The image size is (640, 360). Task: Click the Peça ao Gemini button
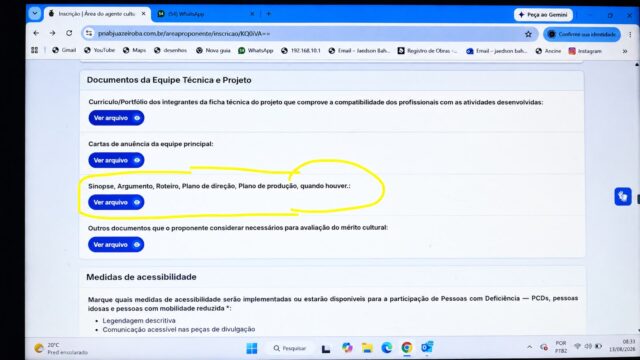pyautogui.click(x=543, y=15)
